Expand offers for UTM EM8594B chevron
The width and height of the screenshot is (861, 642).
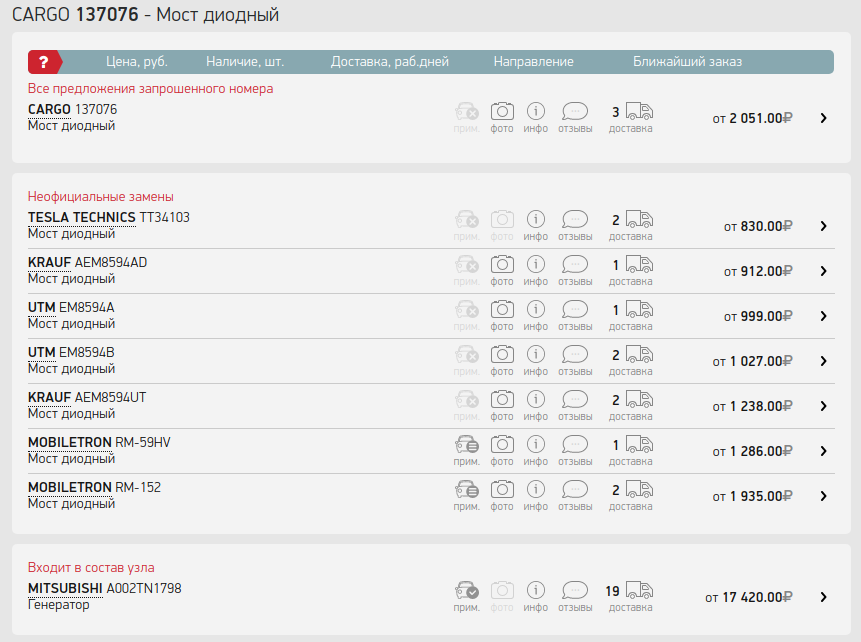pos(824,361)
